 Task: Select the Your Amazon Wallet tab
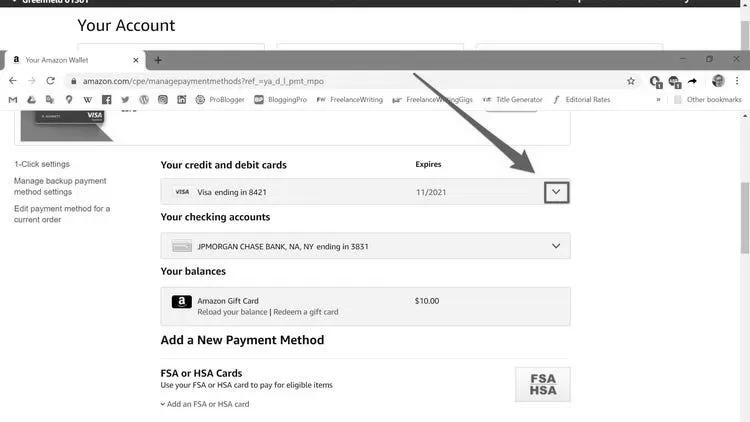click(x=74, y=60)
